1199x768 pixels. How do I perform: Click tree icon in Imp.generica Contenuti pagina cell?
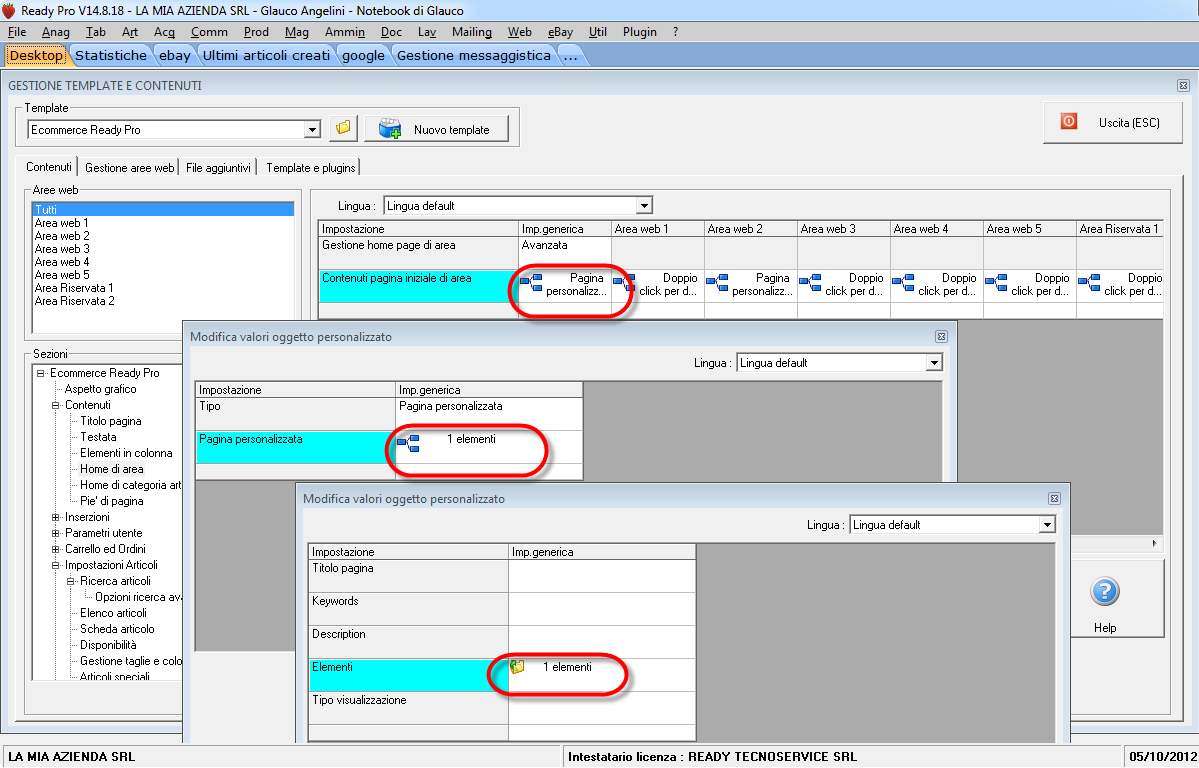pyautogui.click(x=531, y=283)
